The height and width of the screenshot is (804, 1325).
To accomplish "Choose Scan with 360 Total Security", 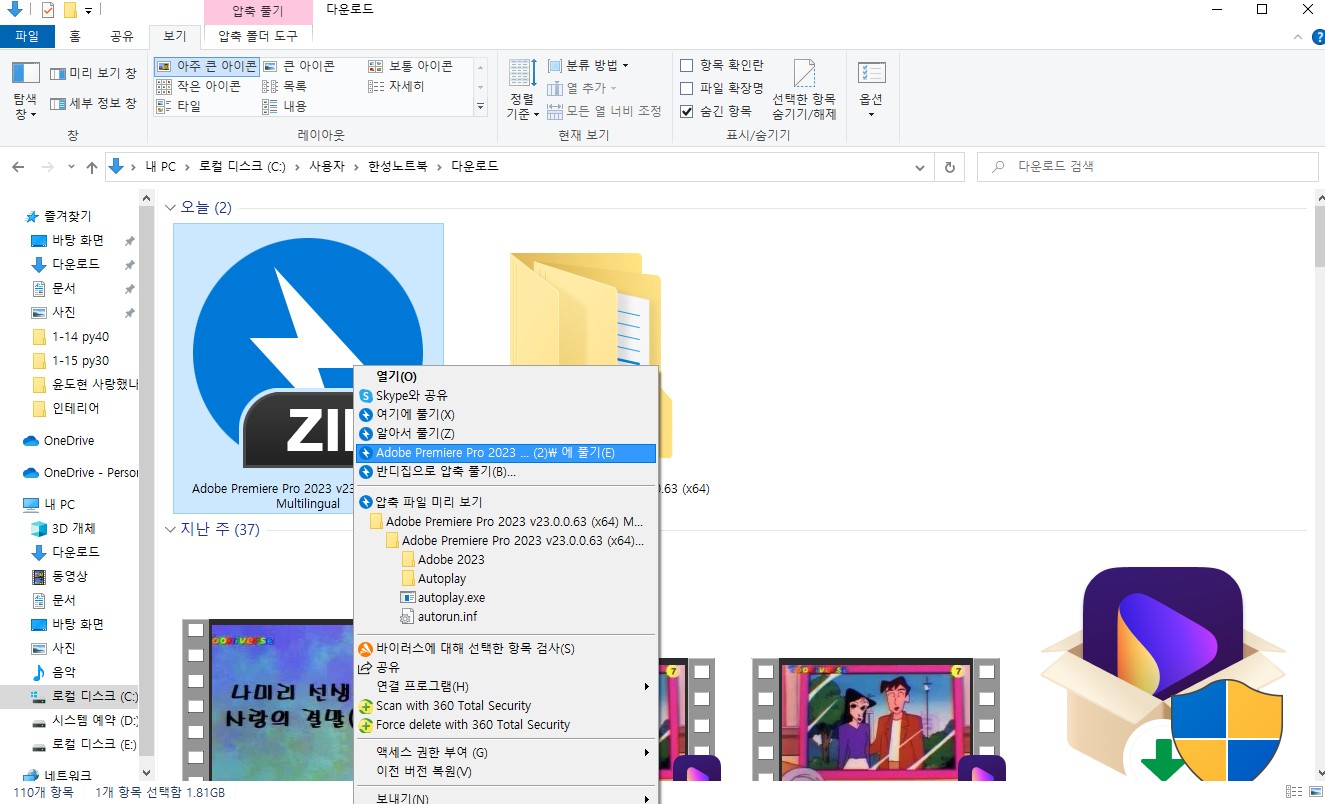I will tap(506, 706).
